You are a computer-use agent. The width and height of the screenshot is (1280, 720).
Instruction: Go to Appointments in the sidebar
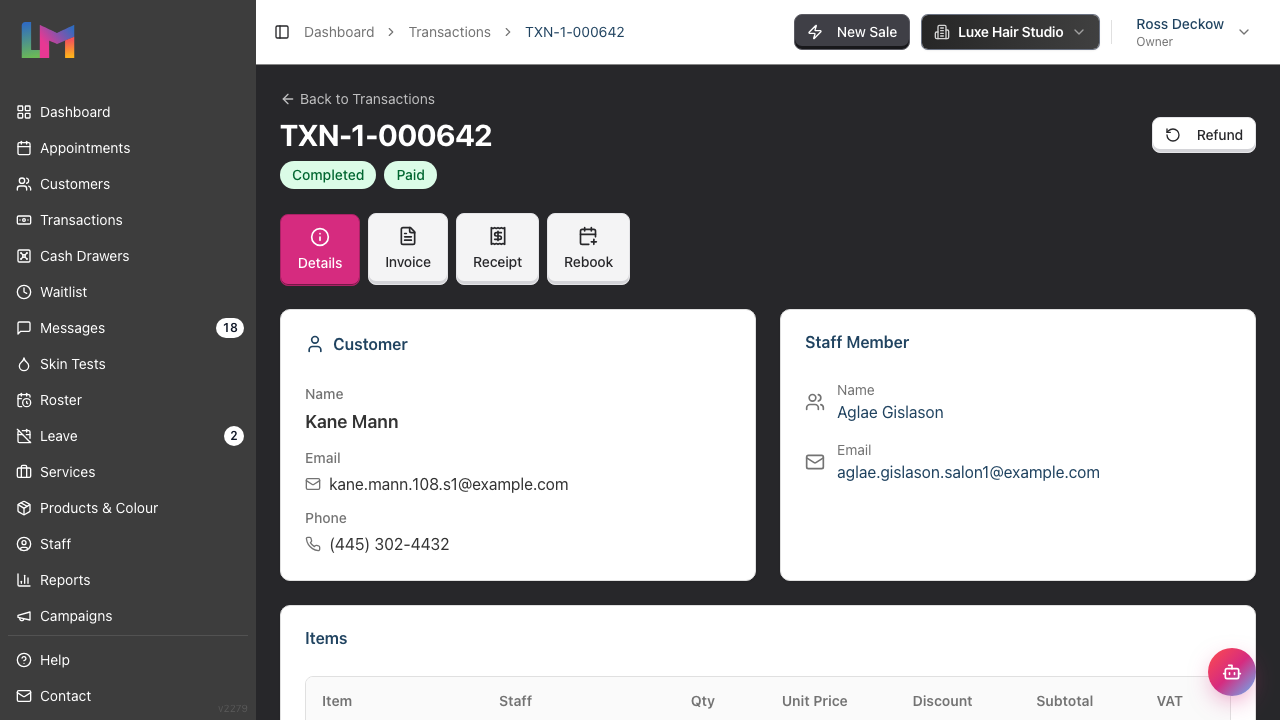(128, 148)
